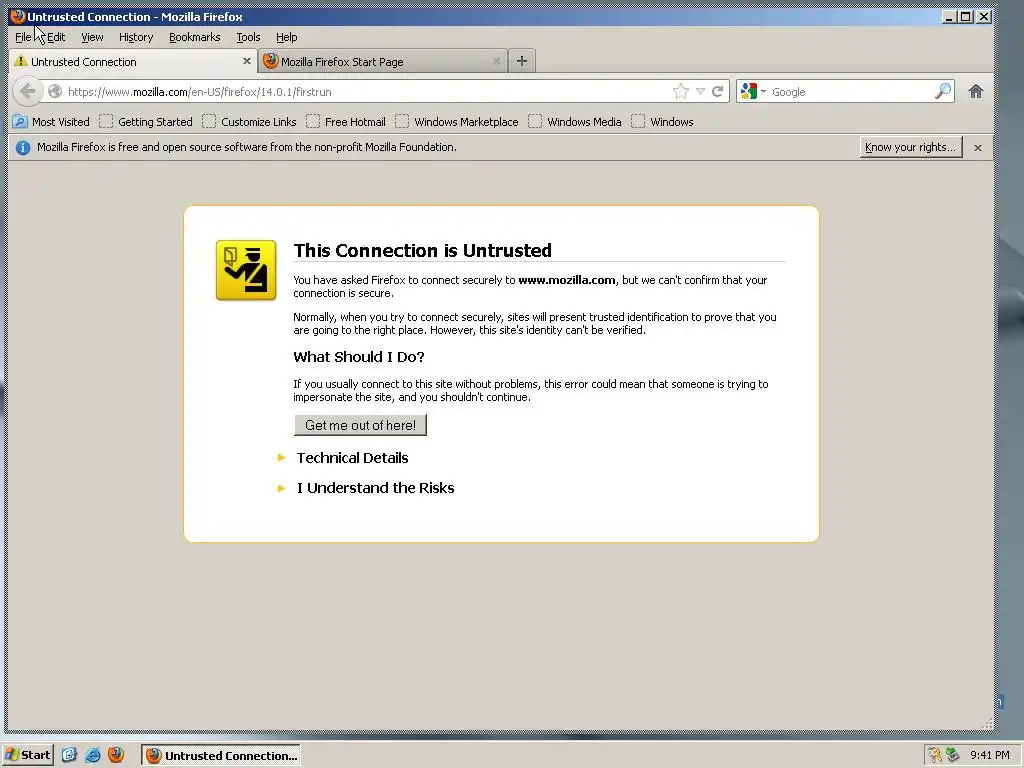Launch Internet Explorer from quick launch
The height and width of the screenshot is (768, 1024).
[x=93, y=755]
